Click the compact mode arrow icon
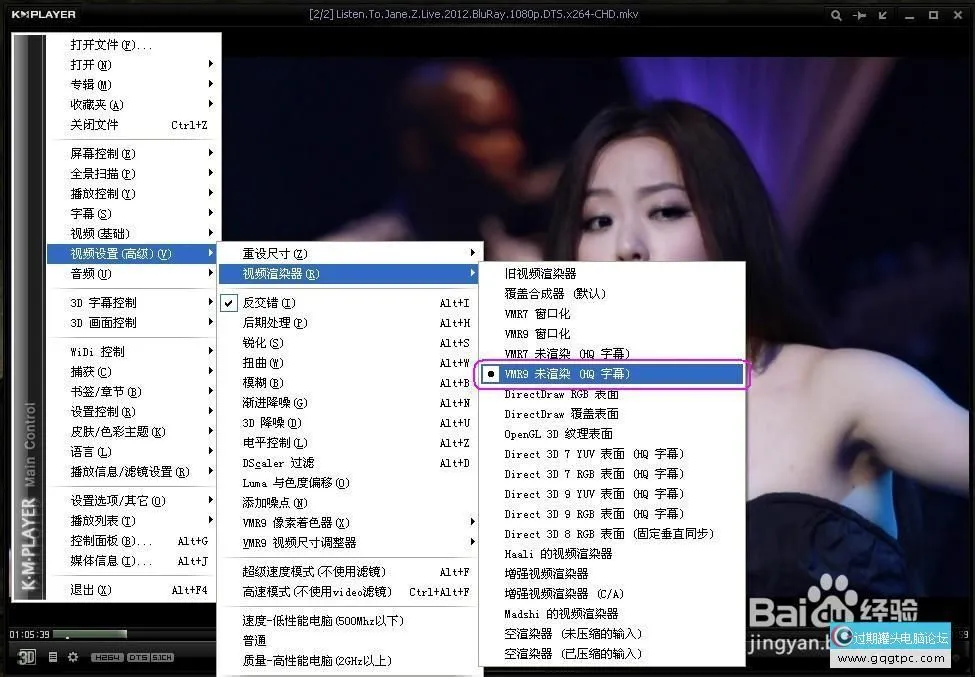The width and height of the screenshot is (975, 677). pos(884,15)
